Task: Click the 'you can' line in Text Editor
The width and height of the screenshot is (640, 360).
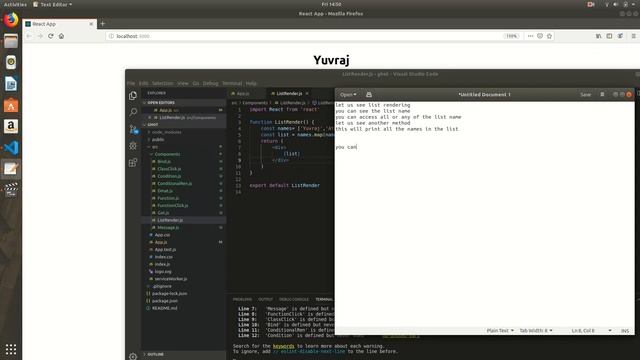Action: click(346, 147)
